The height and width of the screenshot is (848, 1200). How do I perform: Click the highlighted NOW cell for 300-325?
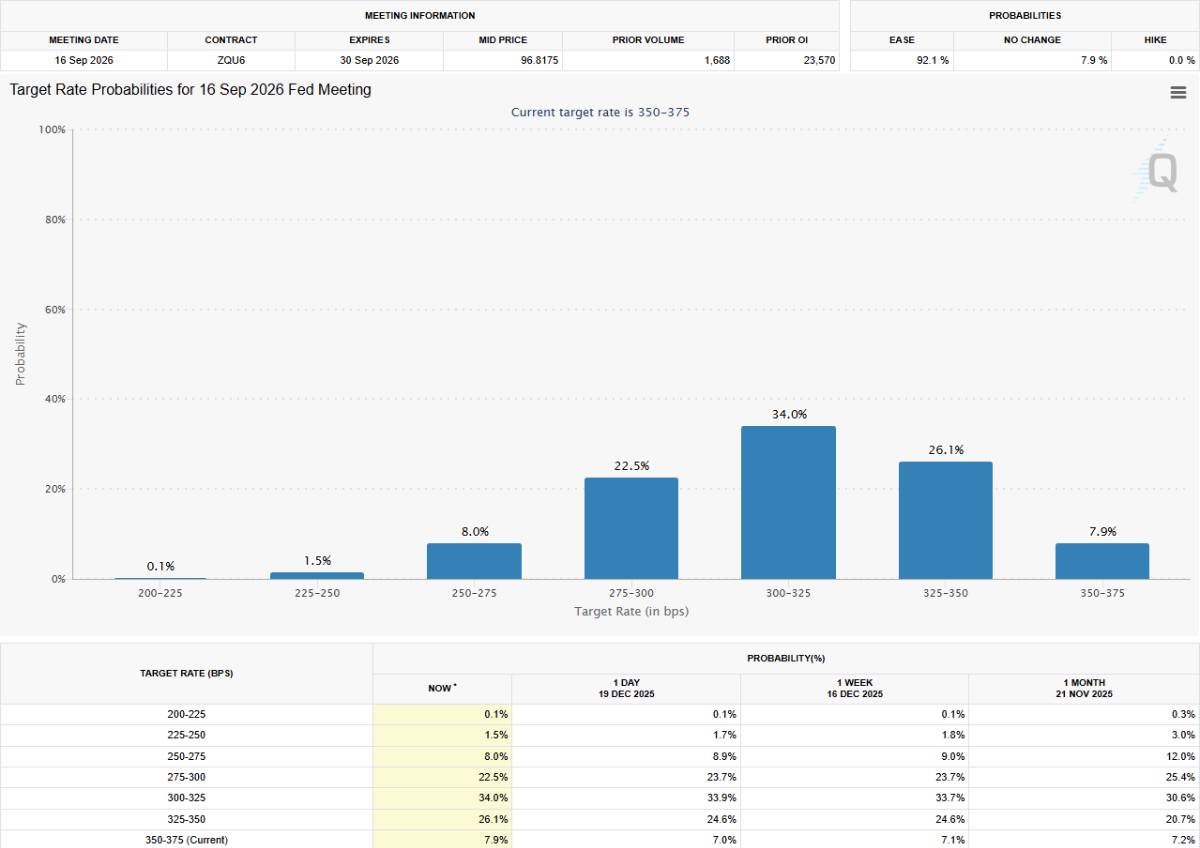pyautogui.click(x=442, y=798)
